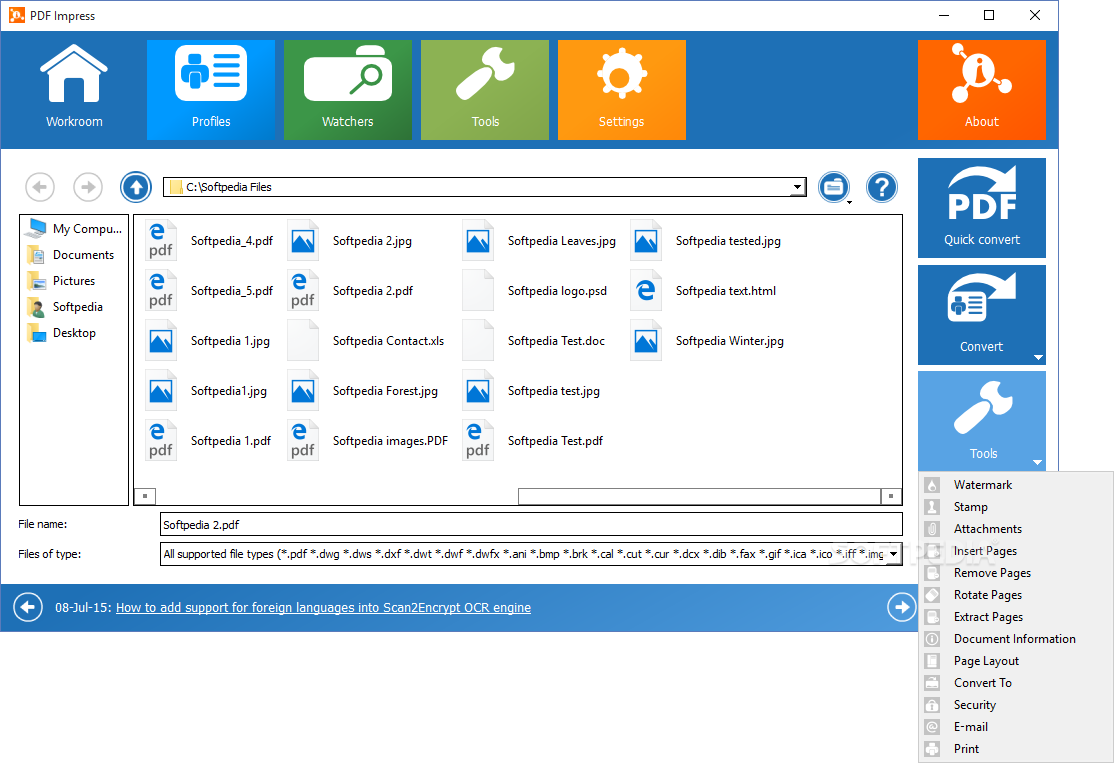Select file Softpedia images.PDF

368,440
